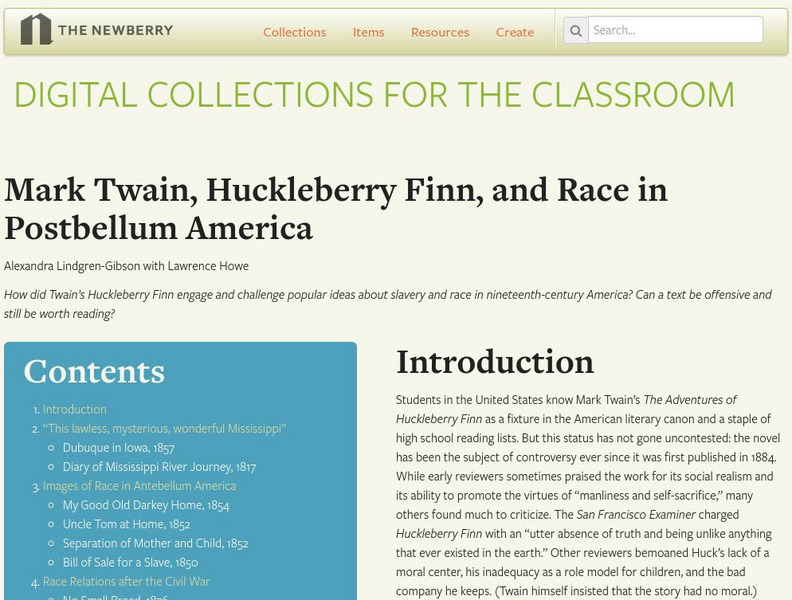
Task: Click author line Alexandra Lindgren-Gibson with Lawrence Howe
Action: click(126, 266)
